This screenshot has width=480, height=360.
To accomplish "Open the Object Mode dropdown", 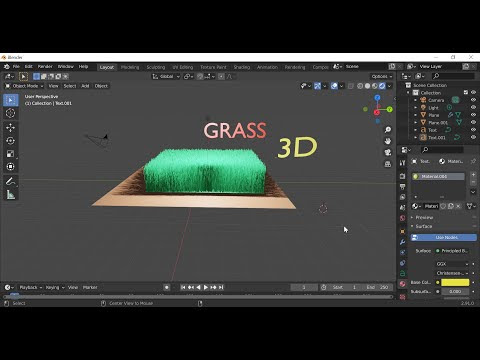I will pyautogui.click(x=24, y=86).
